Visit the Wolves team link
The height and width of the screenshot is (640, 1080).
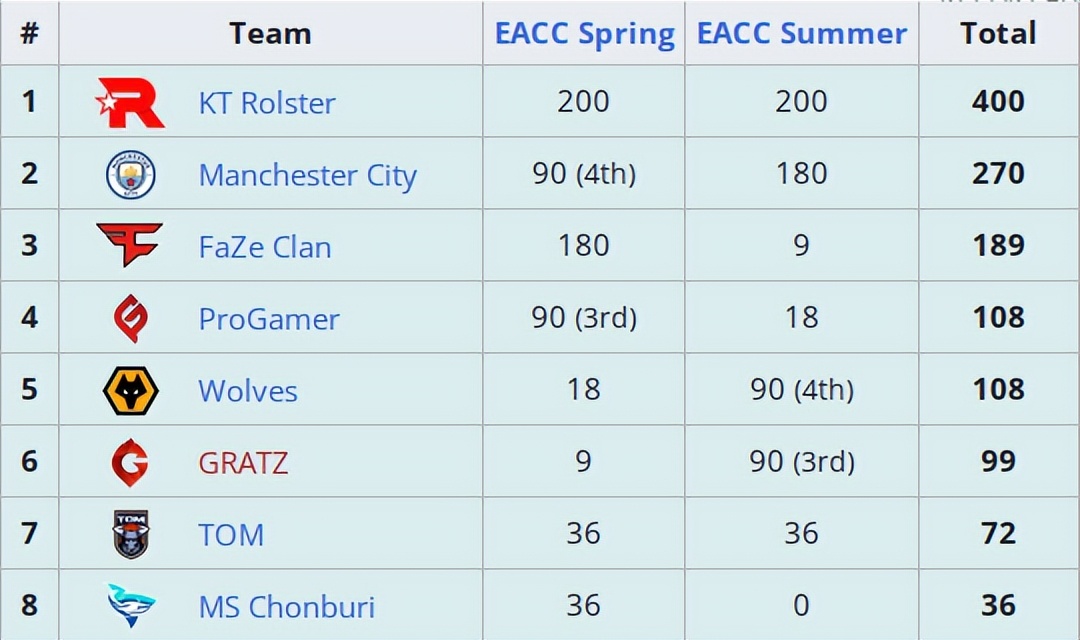248,390
